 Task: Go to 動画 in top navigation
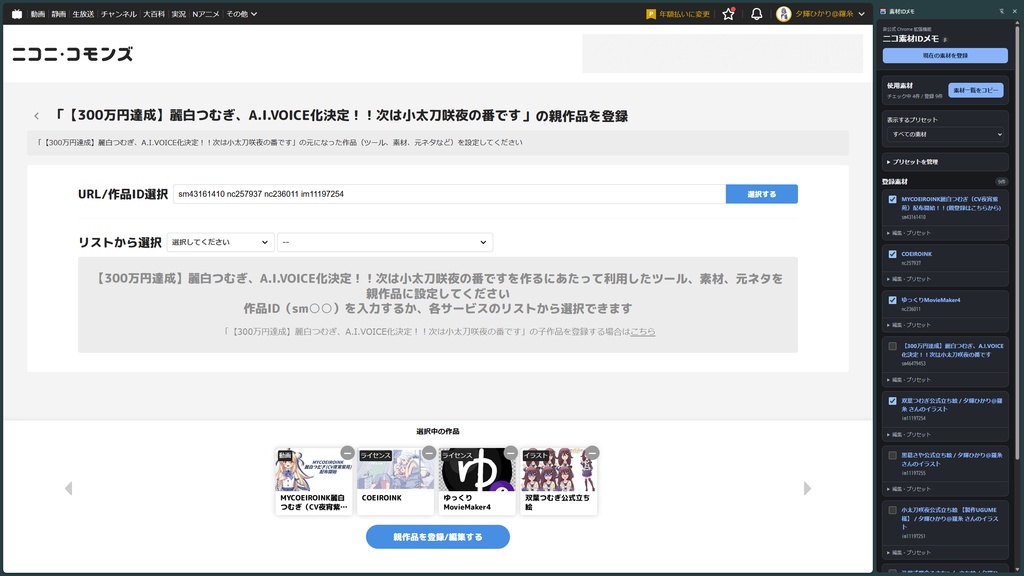(x=38, y=14)
